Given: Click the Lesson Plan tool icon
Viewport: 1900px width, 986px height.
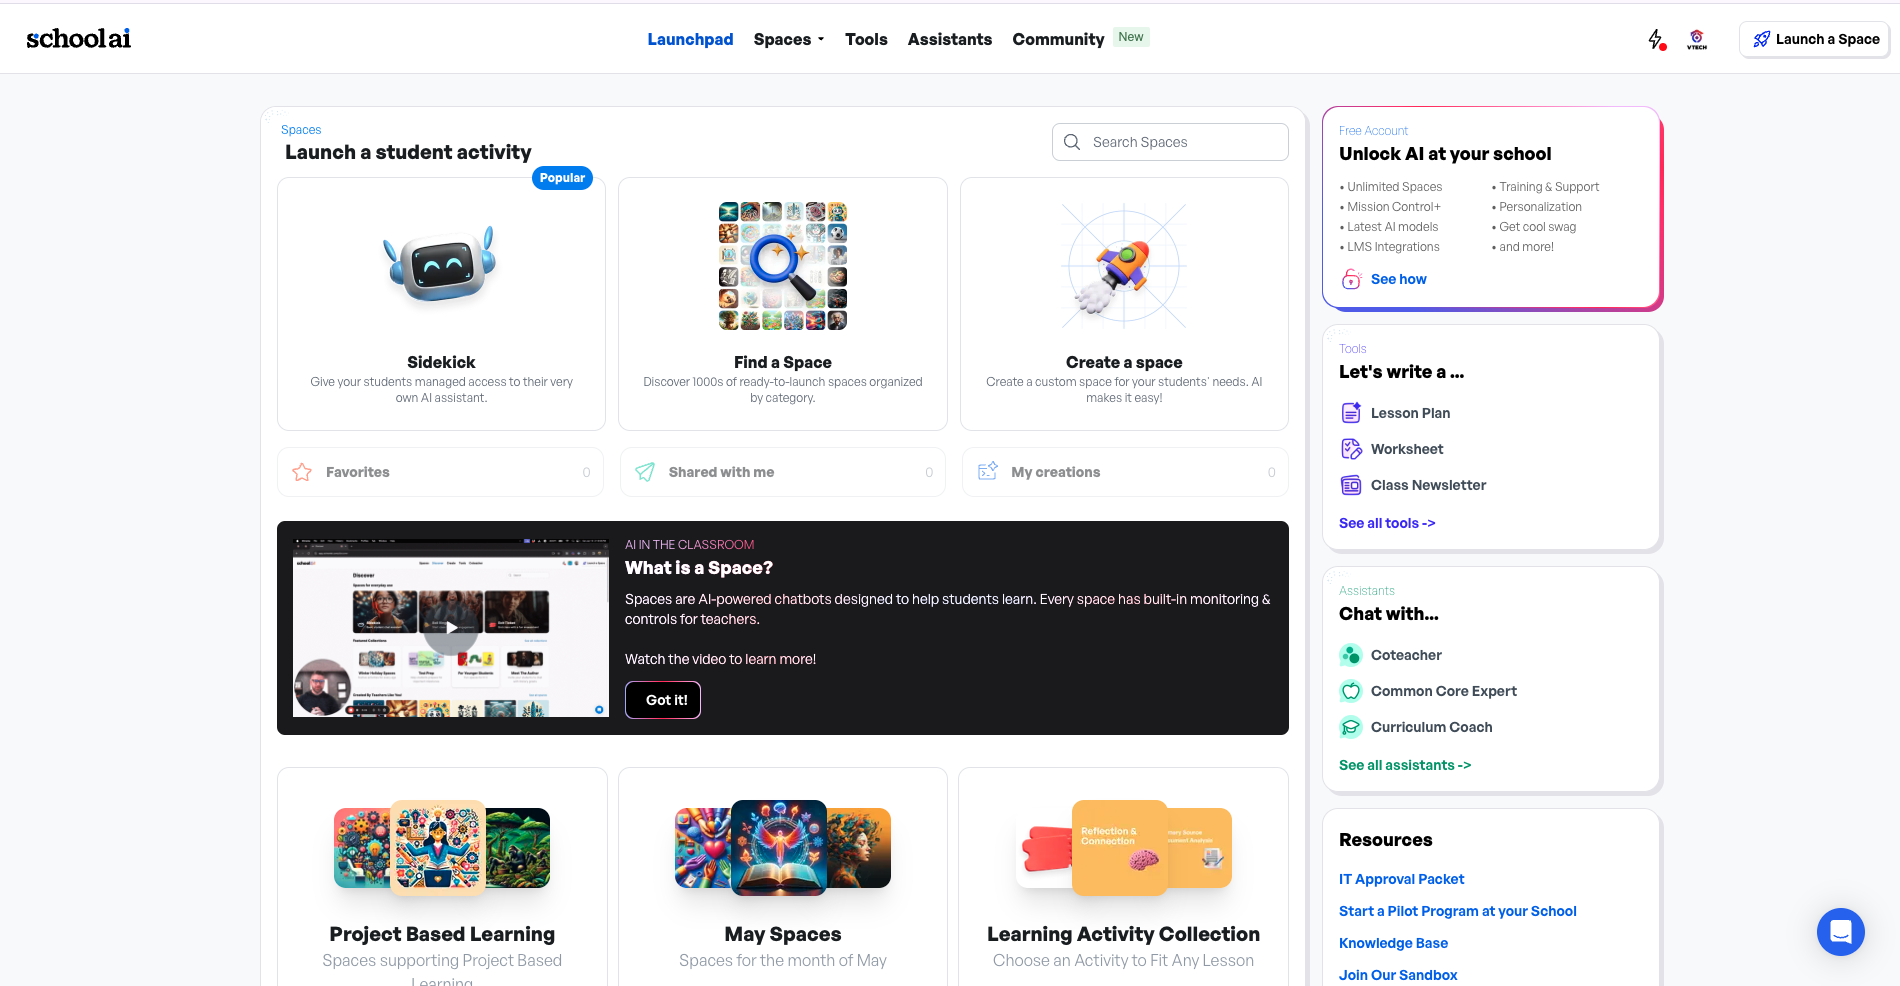Looking at the screenshot, I should click(x=1351, y=413).
